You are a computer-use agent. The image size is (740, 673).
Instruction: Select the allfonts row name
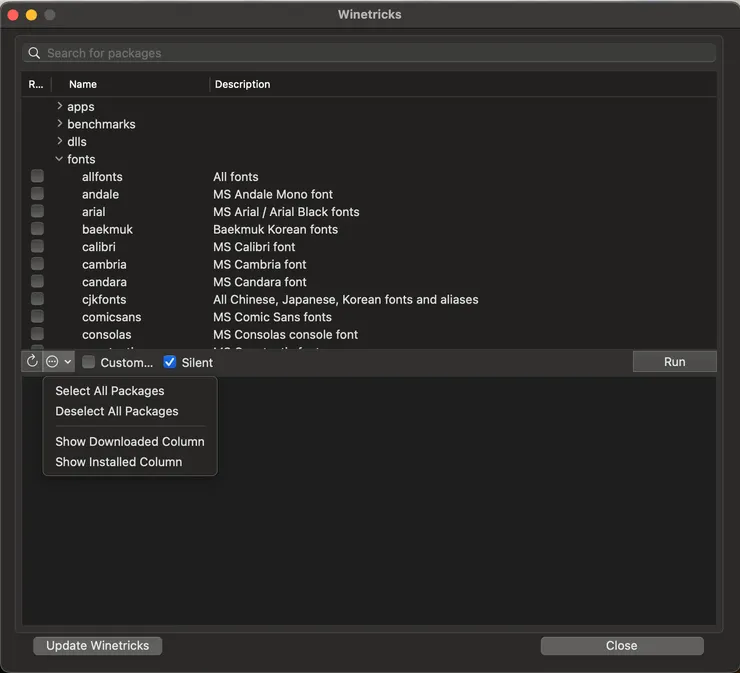click(x=102, y=177)
